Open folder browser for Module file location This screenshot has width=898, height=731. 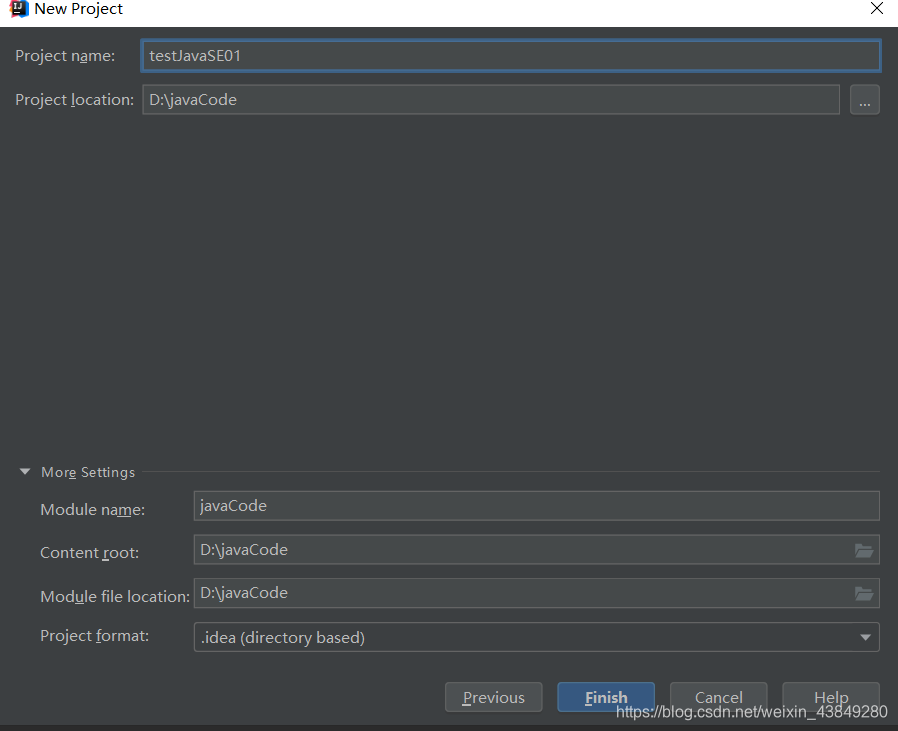click(864, 594)
